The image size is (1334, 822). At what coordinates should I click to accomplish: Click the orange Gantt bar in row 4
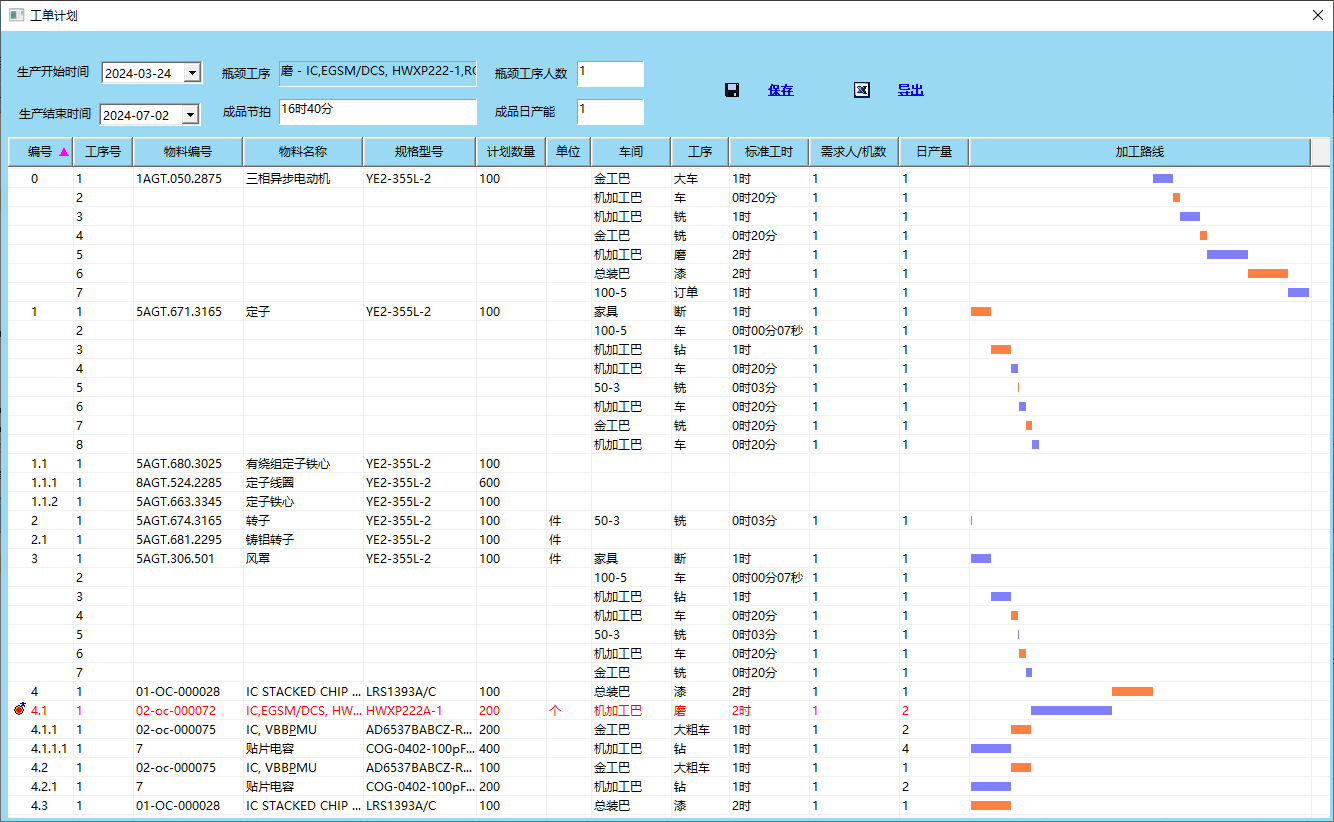pos(1132,692)
